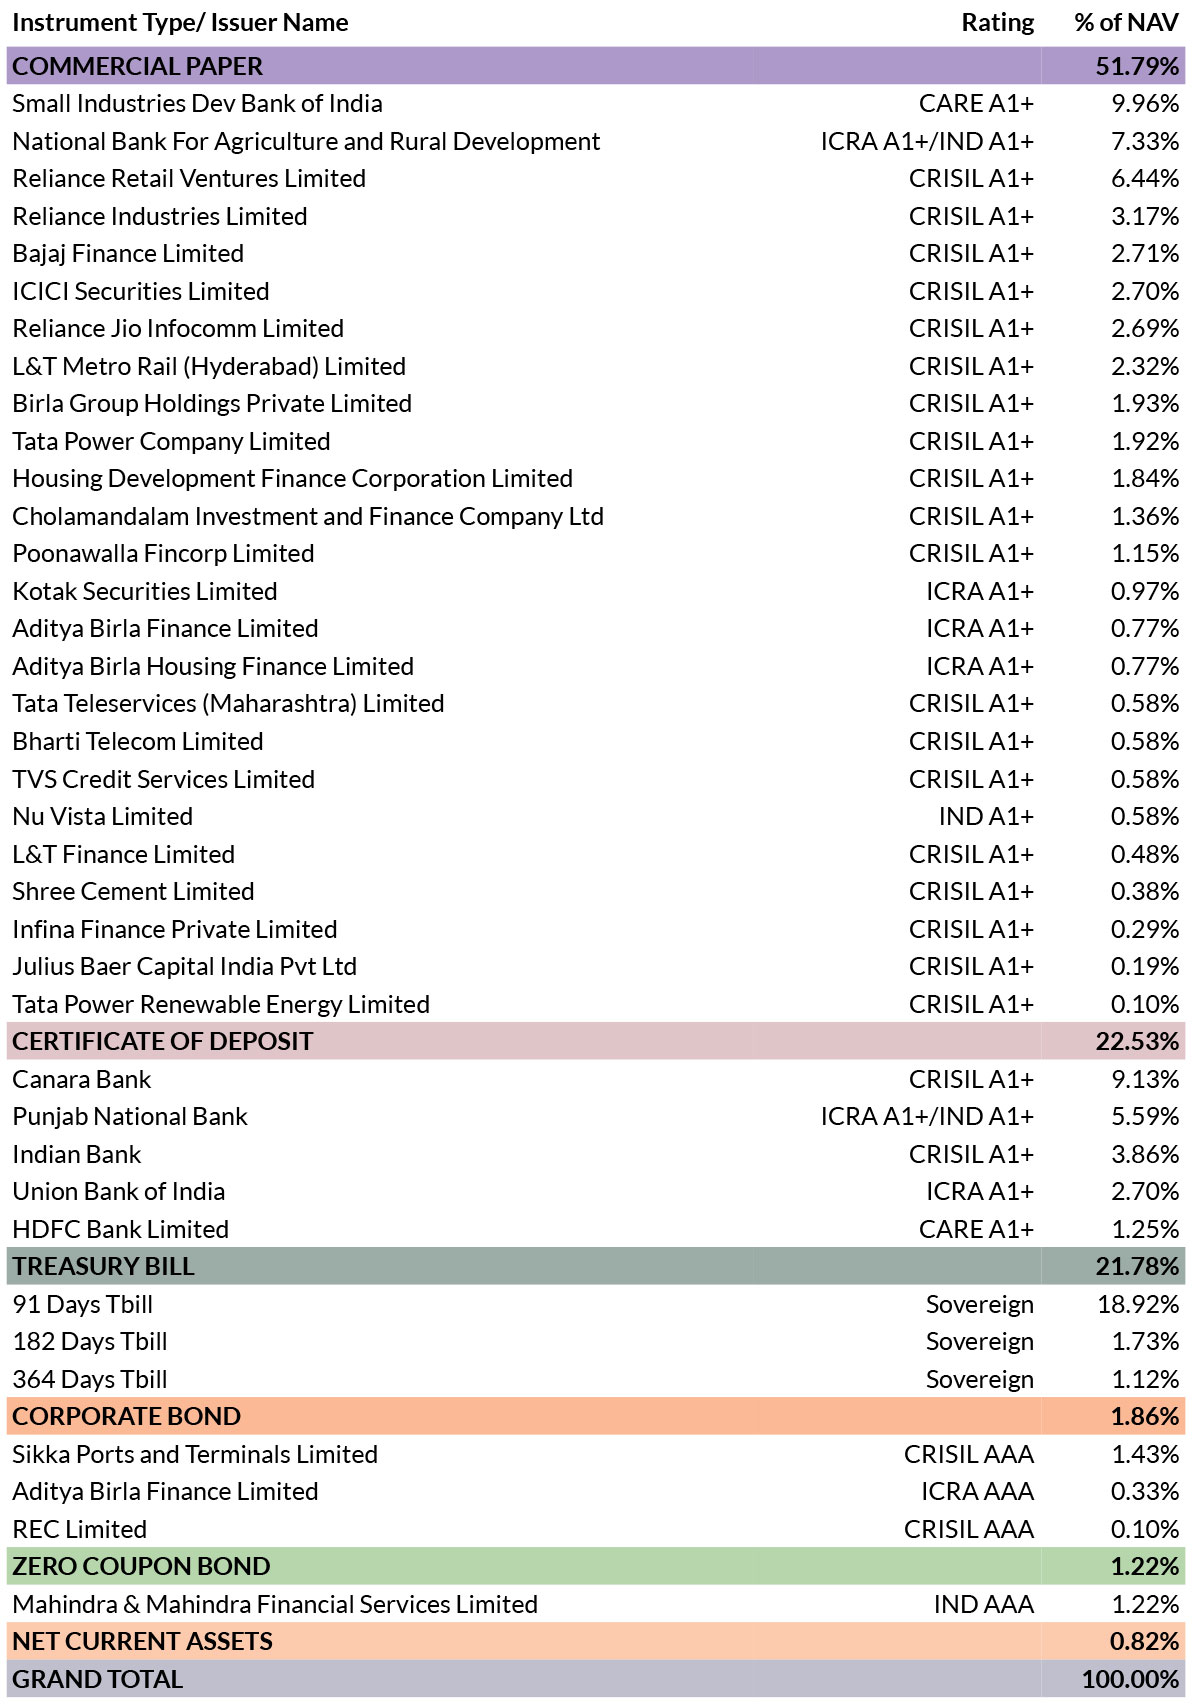Click the 51.79% commercial paper total

pos(1138,66)
